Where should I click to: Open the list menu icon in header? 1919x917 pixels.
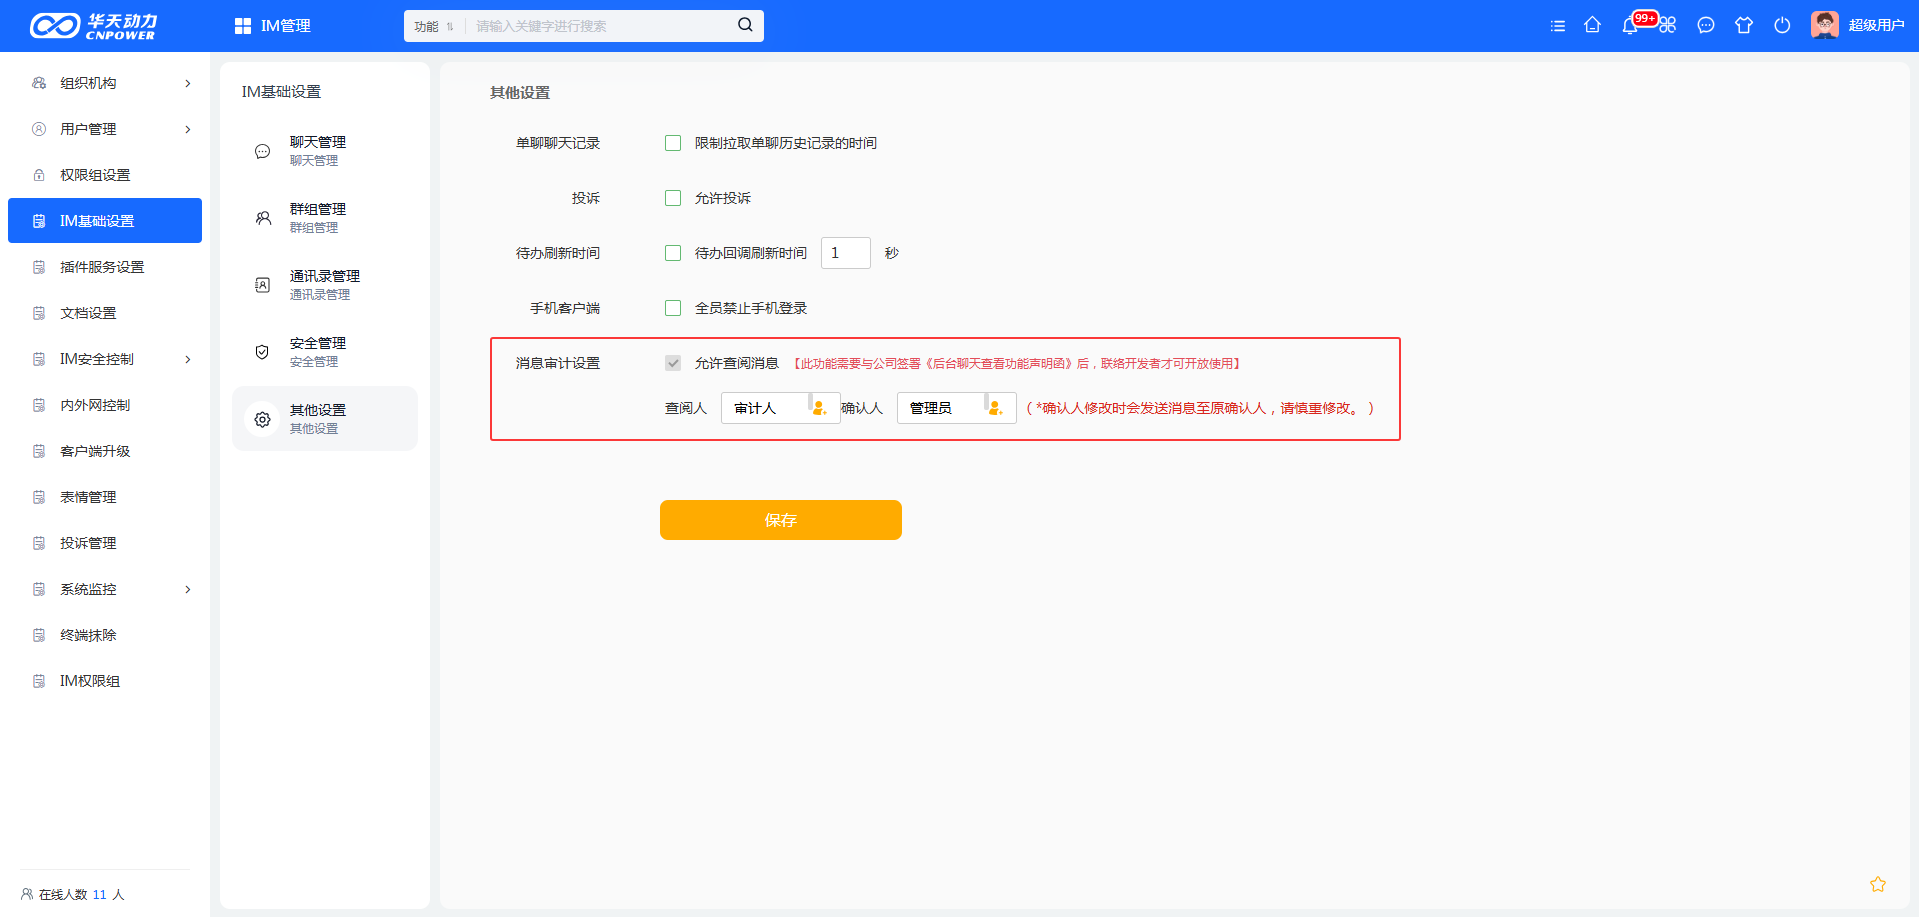[1557, 26]
